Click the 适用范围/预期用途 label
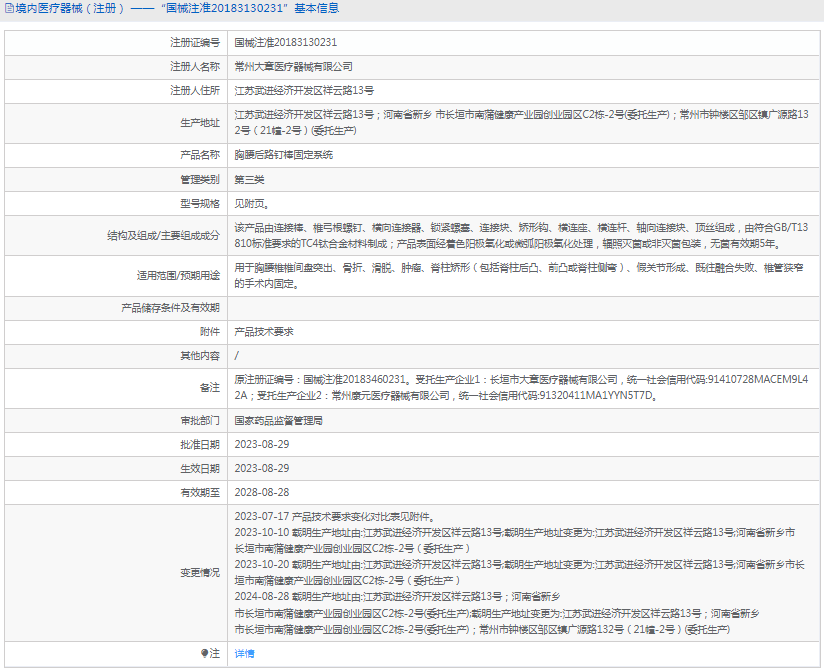This screenshot has height=671, width=824. (x=179, y=275)
